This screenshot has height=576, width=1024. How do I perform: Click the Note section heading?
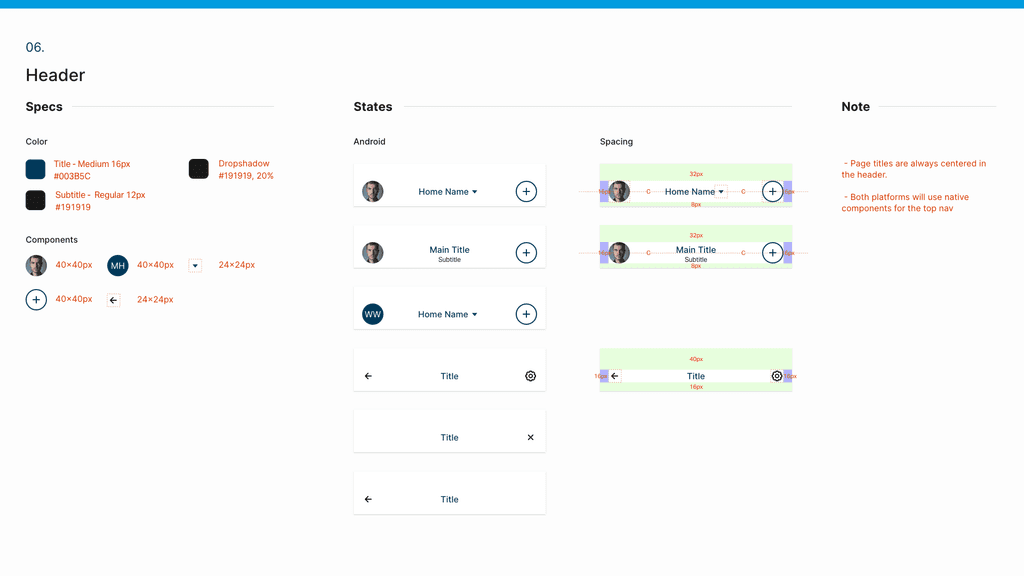(856, 106)
